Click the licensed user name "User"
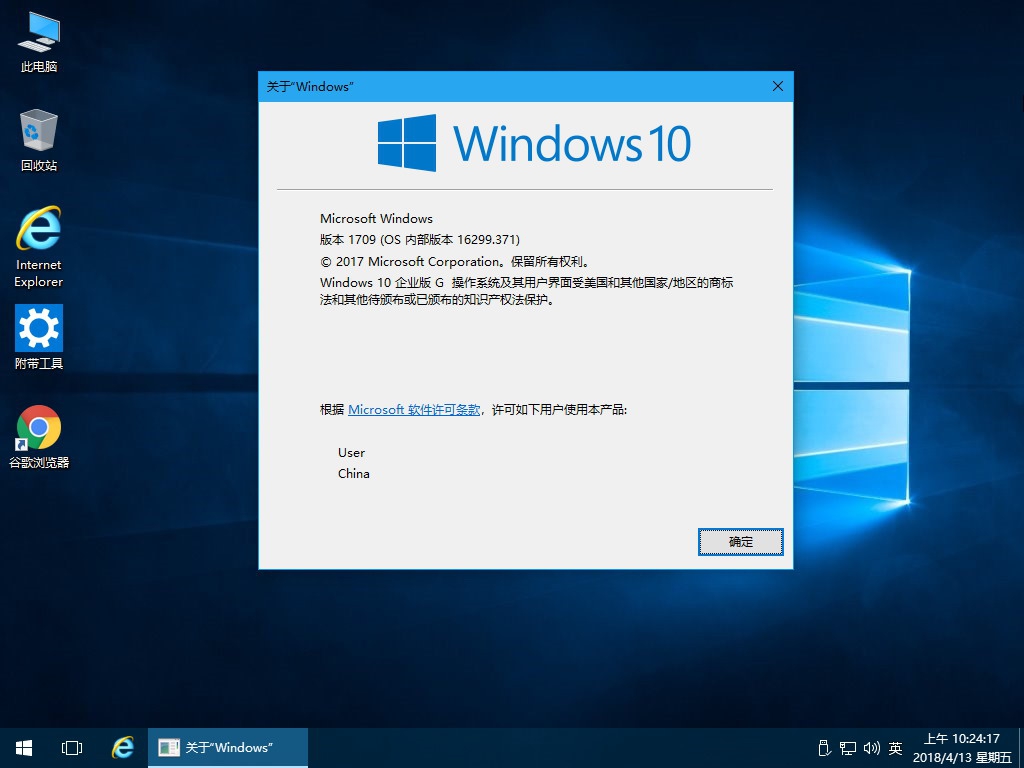 point(351,453)
